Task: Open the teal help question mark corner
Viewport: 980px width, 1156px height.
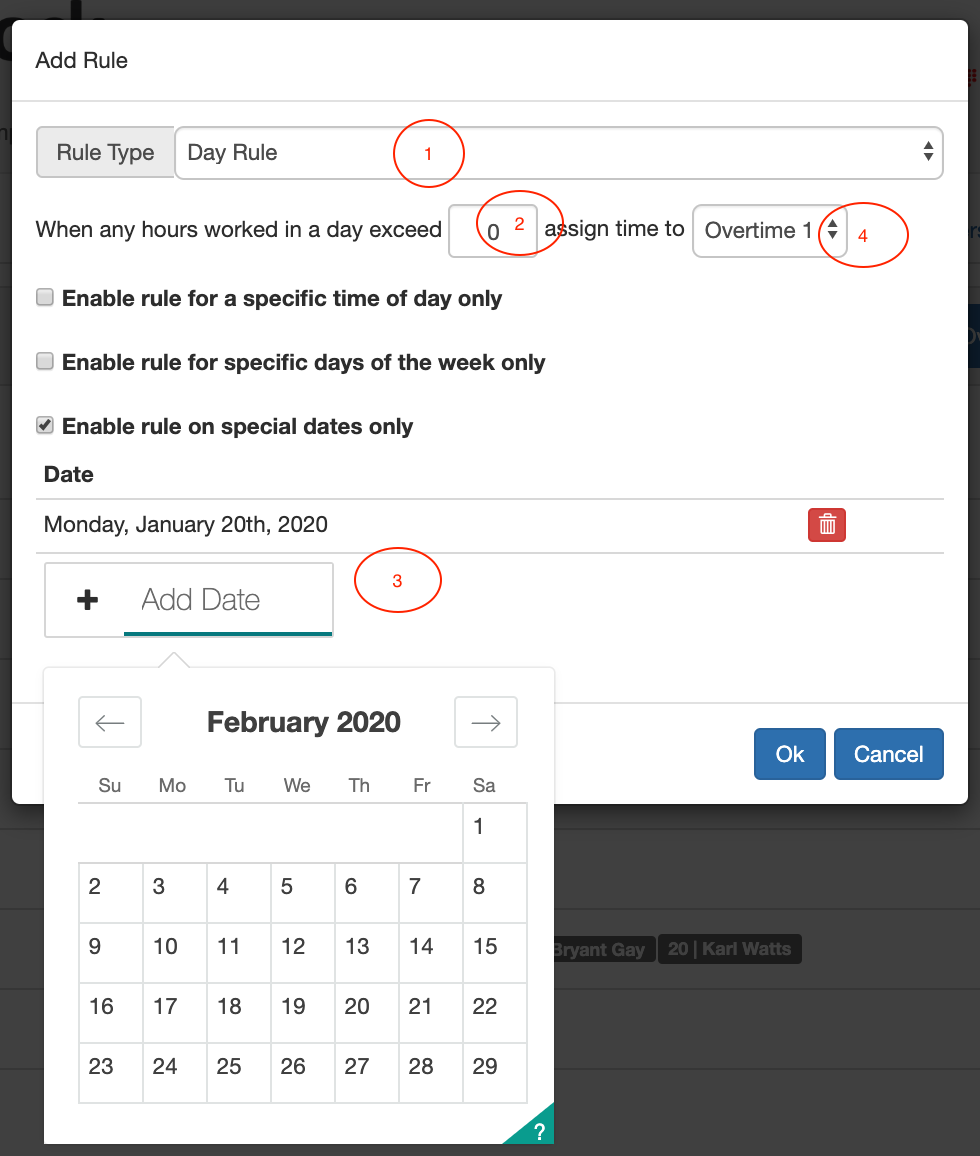Action: (537, 1129)
